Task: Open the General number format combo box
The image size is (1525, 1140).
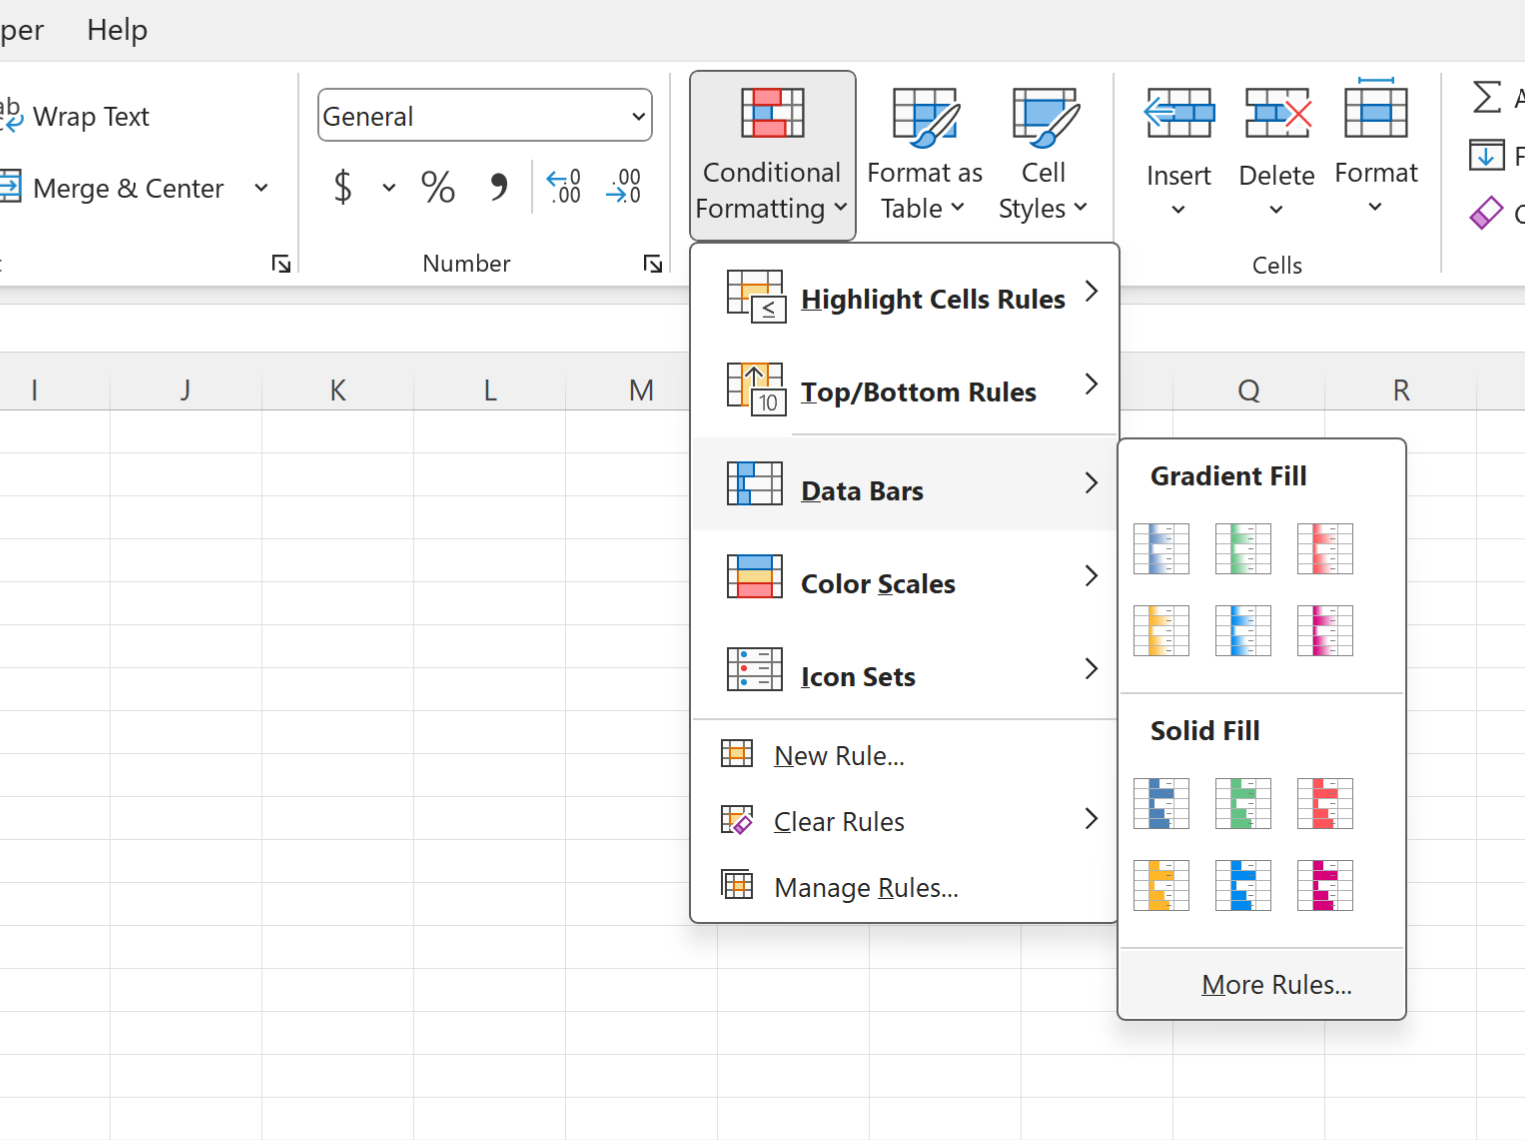Action: (x=485, y=116)
